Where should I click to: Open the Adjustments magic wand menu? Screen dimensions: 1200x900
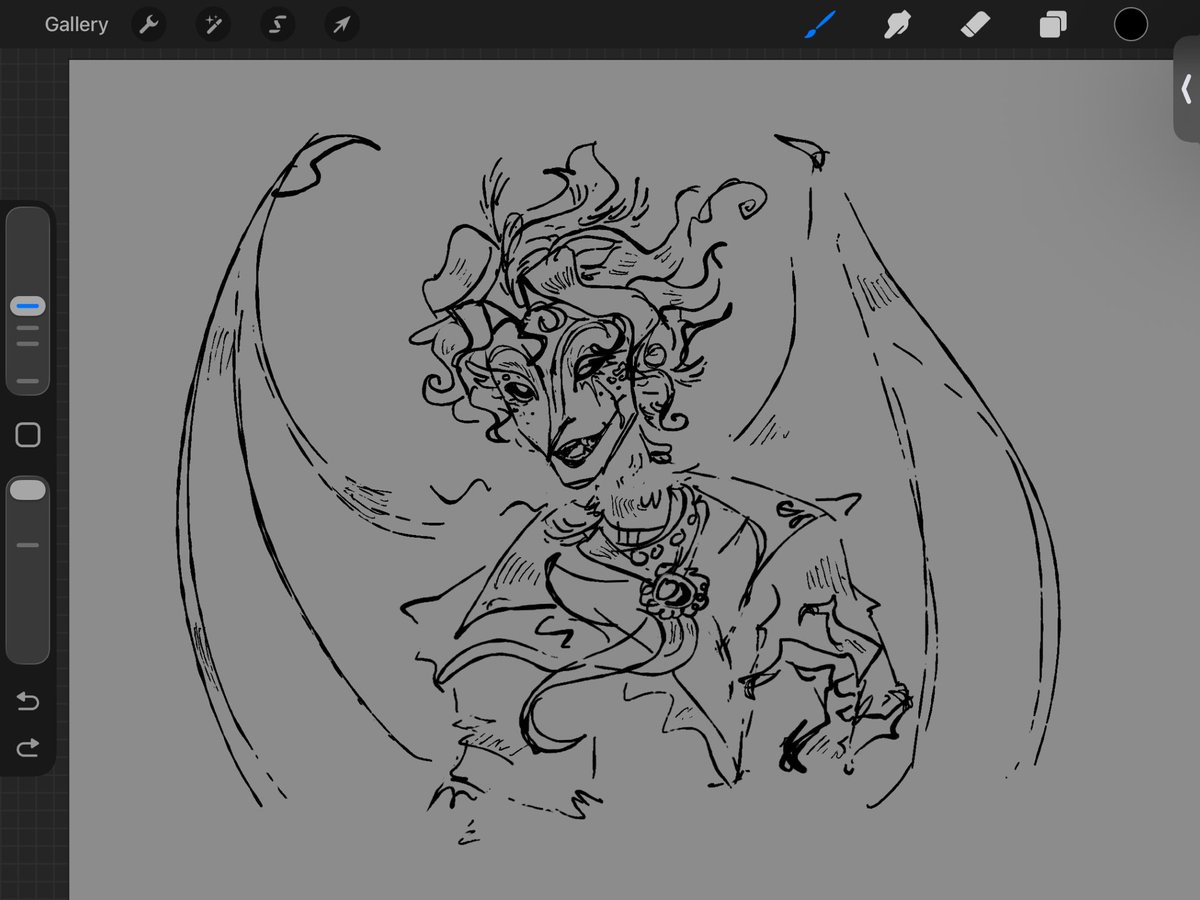[212, 25]
